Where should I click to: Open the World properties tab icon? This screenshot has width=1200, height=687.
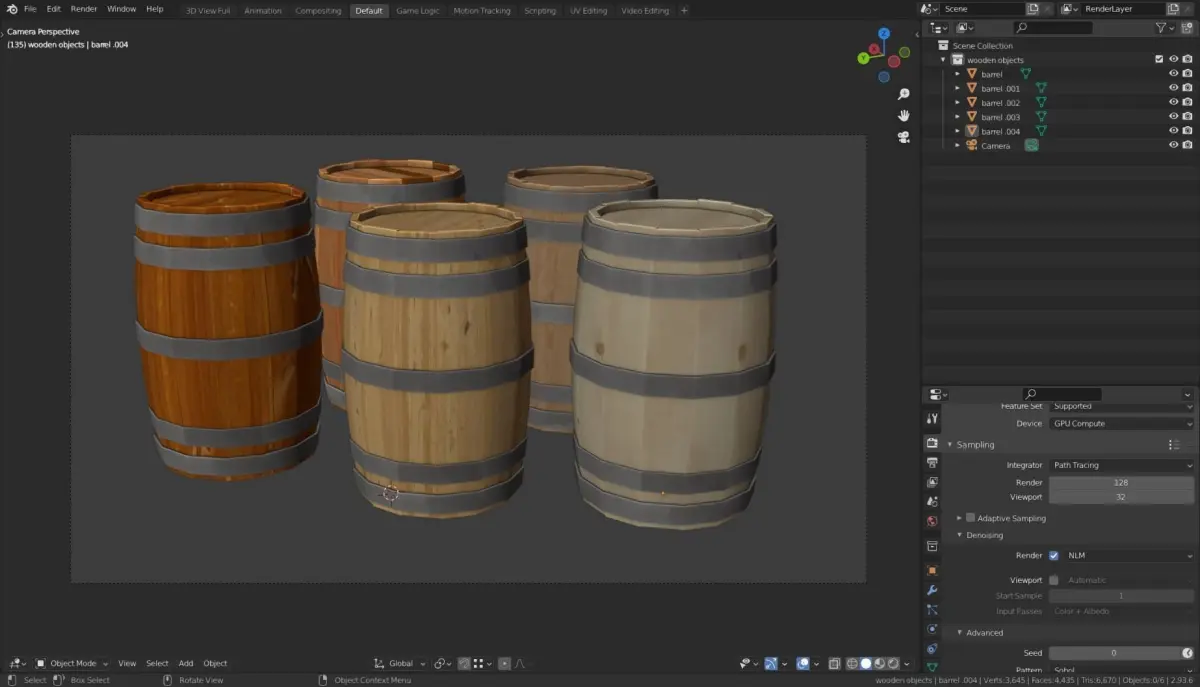932,522
